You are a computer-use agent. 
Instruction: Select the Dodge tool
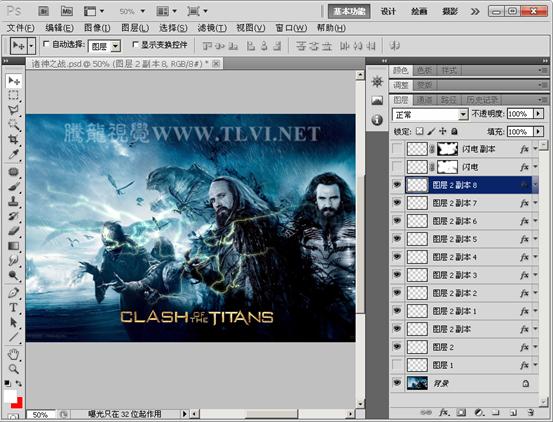pyautogui.click(x=14, y=275)
